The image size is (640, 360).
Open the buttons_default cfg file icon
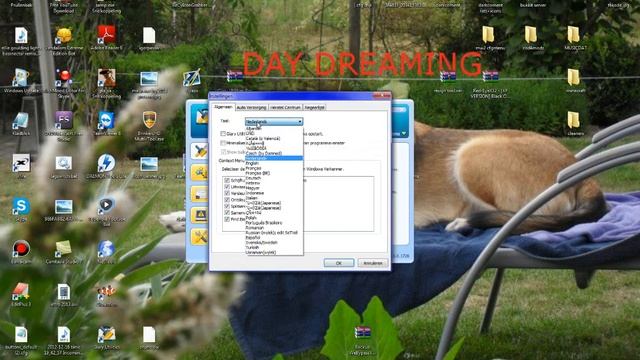(x=21, y=335)
